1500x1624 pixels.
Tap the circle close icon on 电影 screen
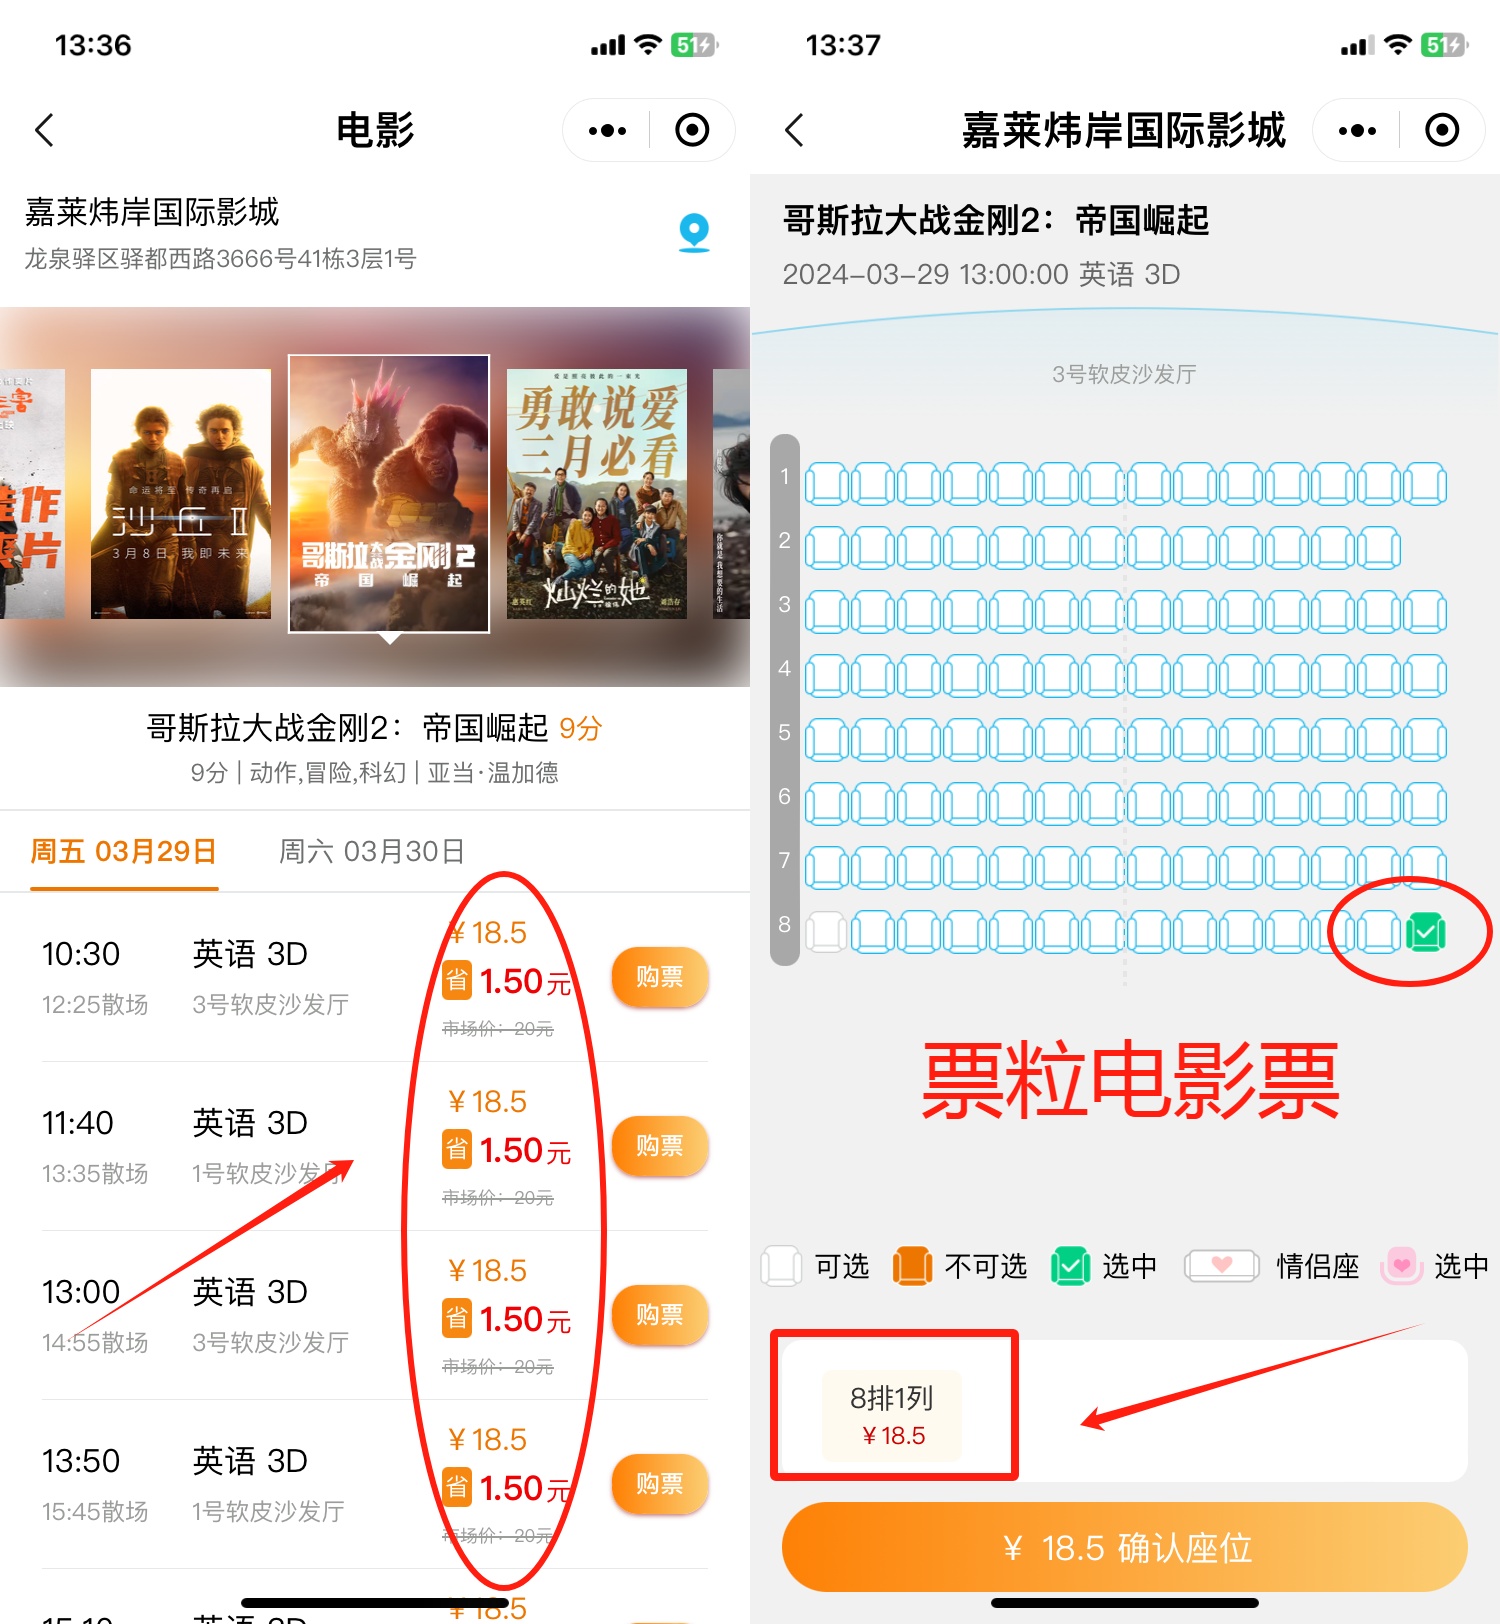pyautogui.click(x=692, y=130)
